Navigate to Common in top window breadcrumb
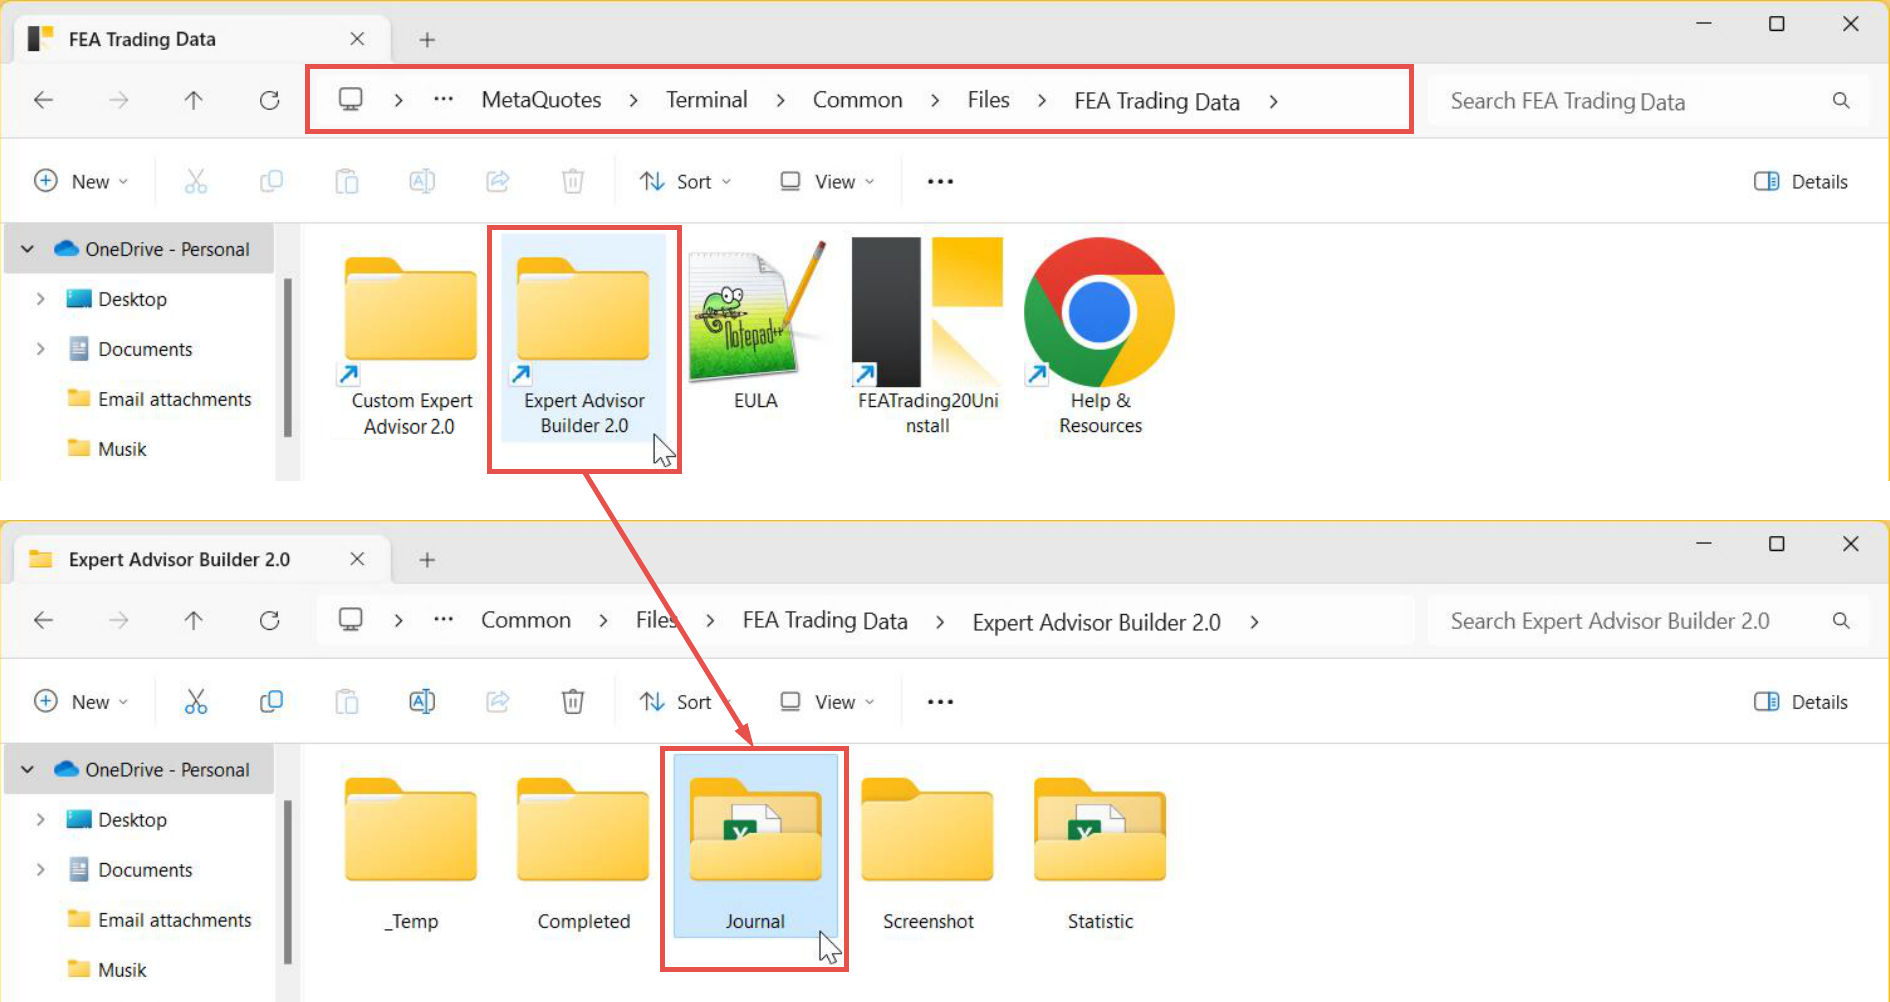This screenshot has height=1002, width=1890. coord(857,100)
